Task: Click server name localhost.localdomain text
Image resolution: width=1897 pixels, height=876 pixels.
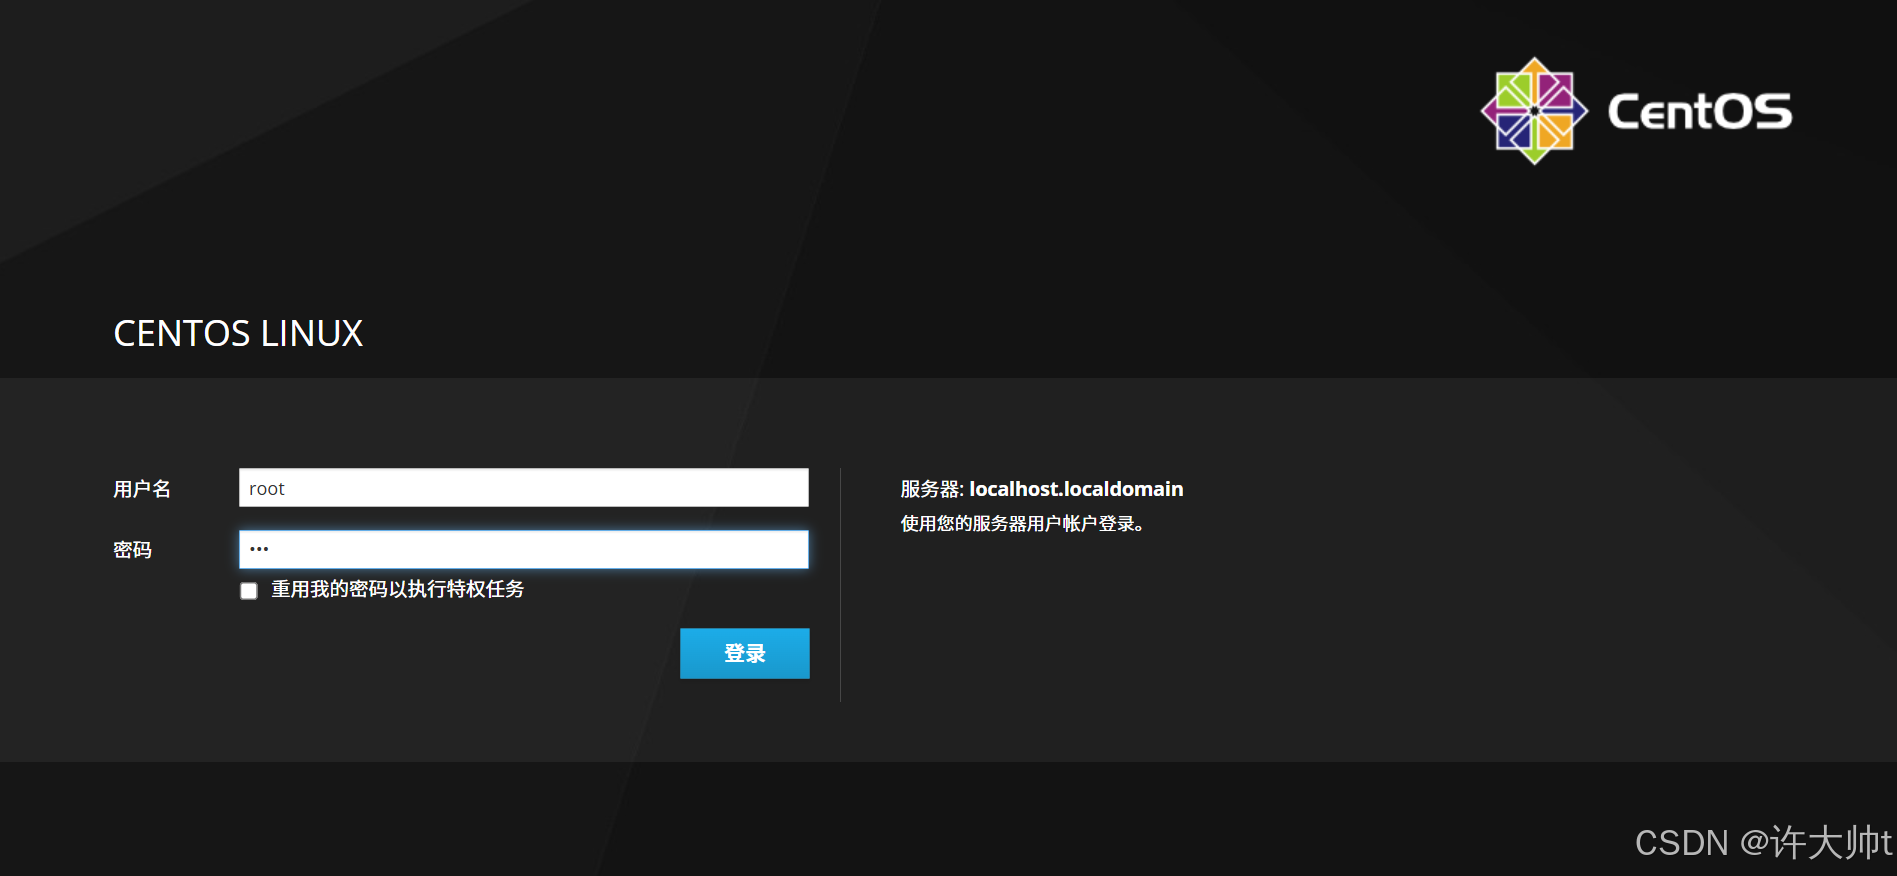Action: [1076, 489]
